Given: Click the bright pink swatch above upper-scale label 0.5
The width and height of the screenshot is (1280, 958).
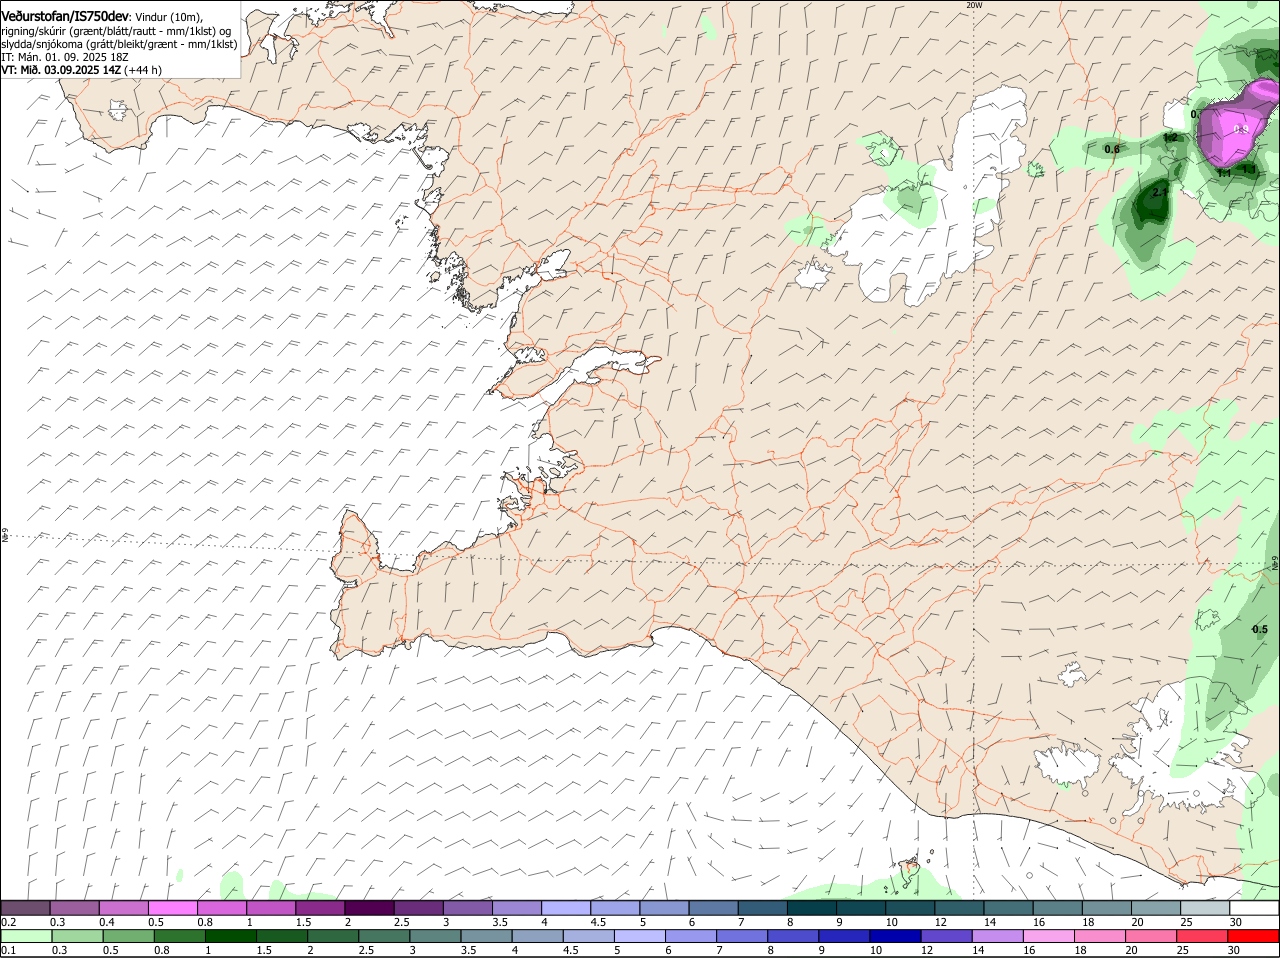Looking at the screenshot, I should coord(171,907).
